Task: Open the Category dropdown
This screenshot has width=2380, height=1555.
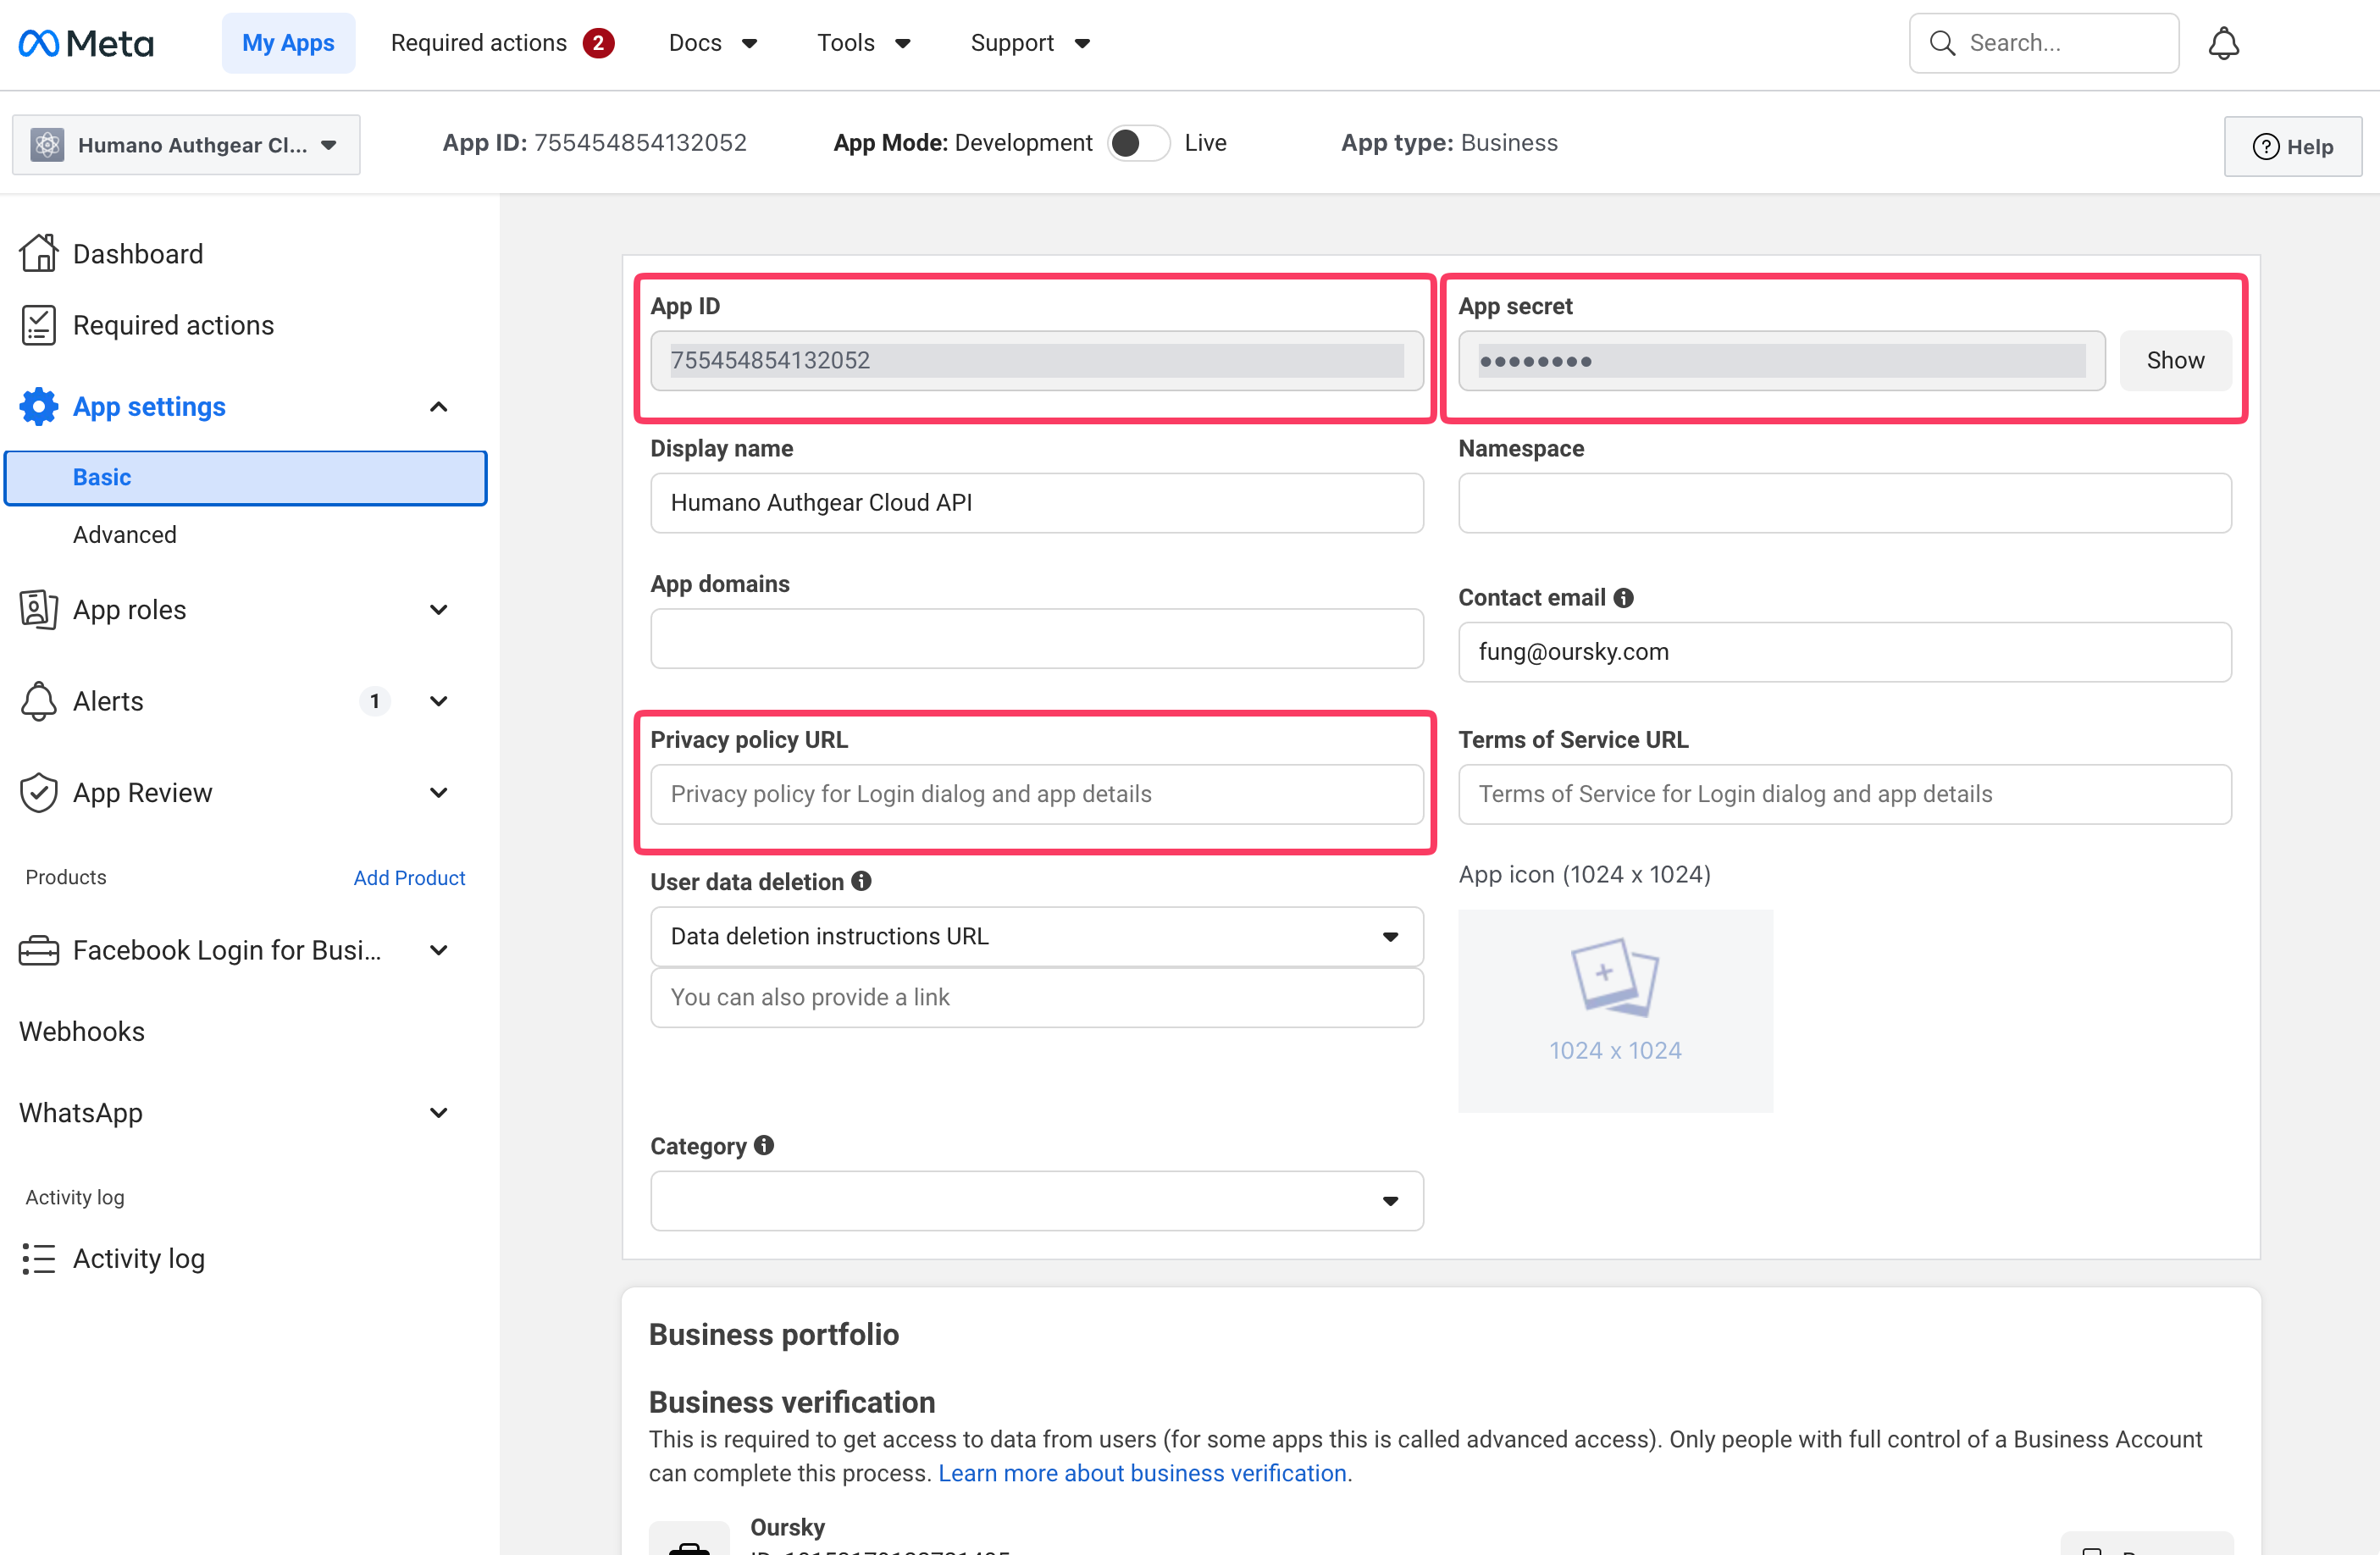Action: tap(1036, 1200)
